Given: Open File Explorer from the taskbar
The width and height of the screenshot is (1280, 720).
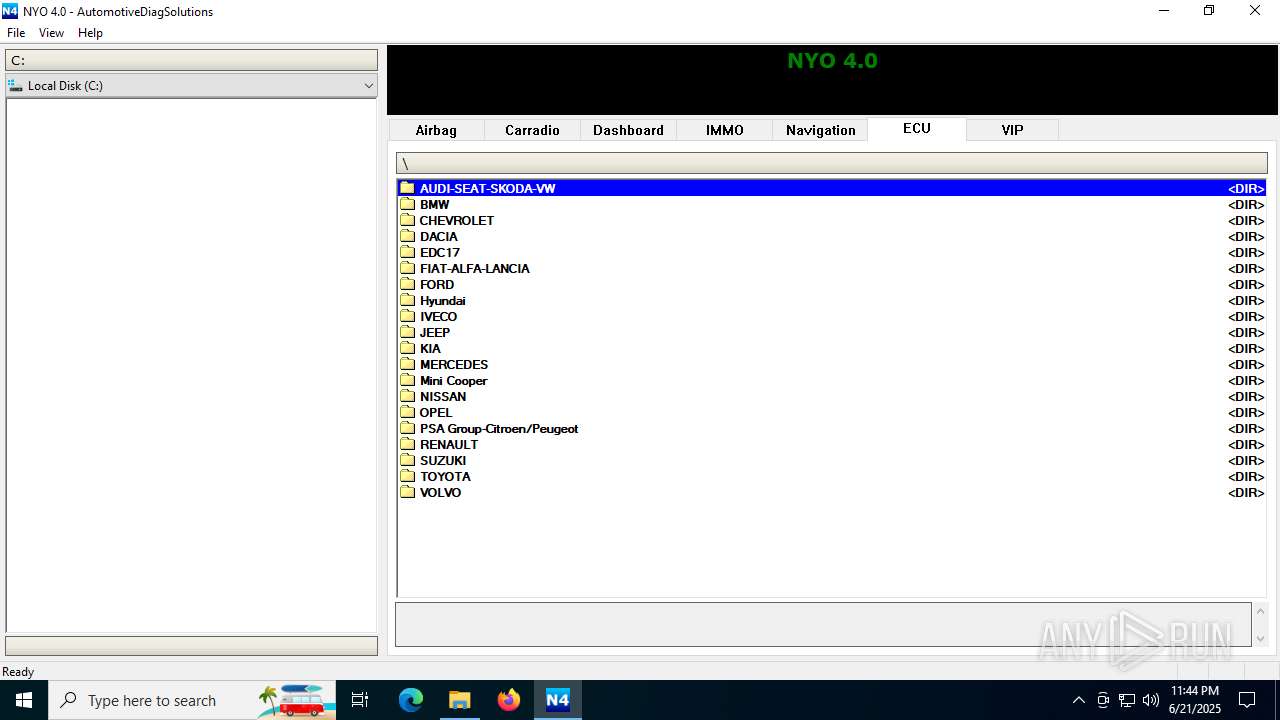Looking at the screenshot, I should (x=459, y=700).
